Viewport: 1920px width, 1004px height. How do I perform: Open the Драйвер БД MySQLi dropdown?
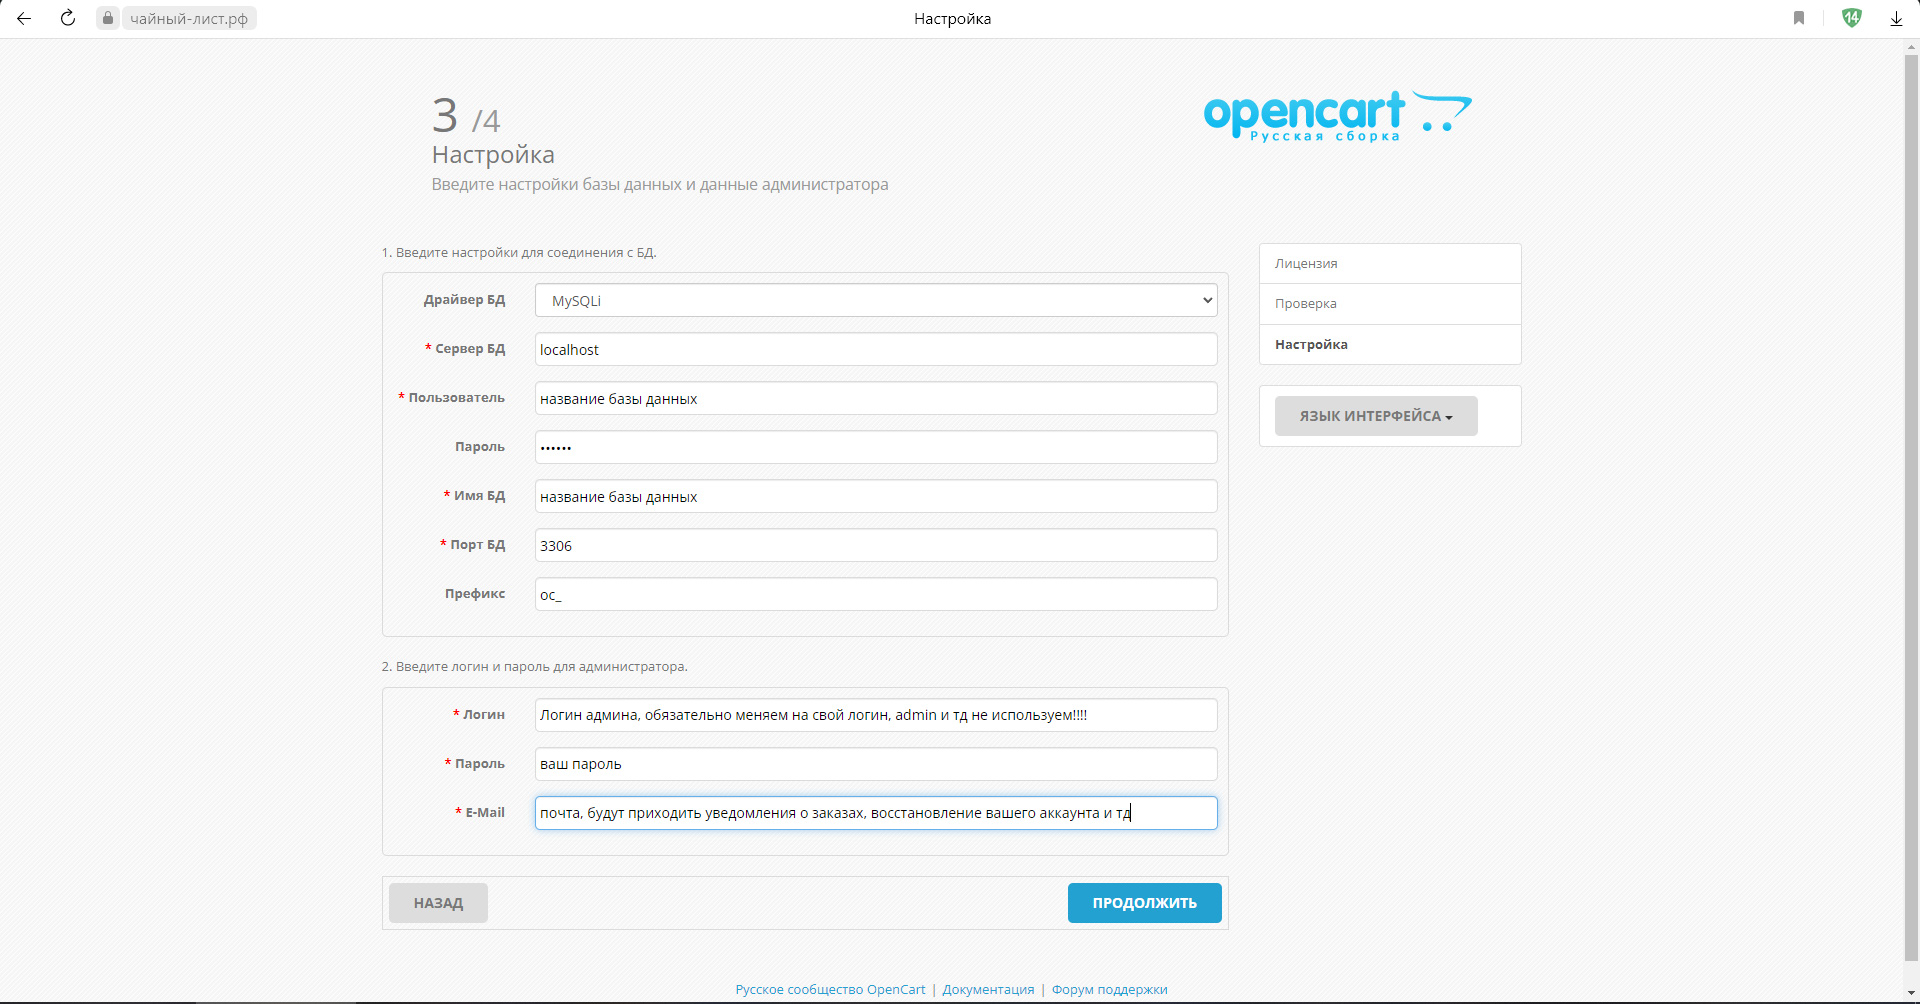pos(876,300)
